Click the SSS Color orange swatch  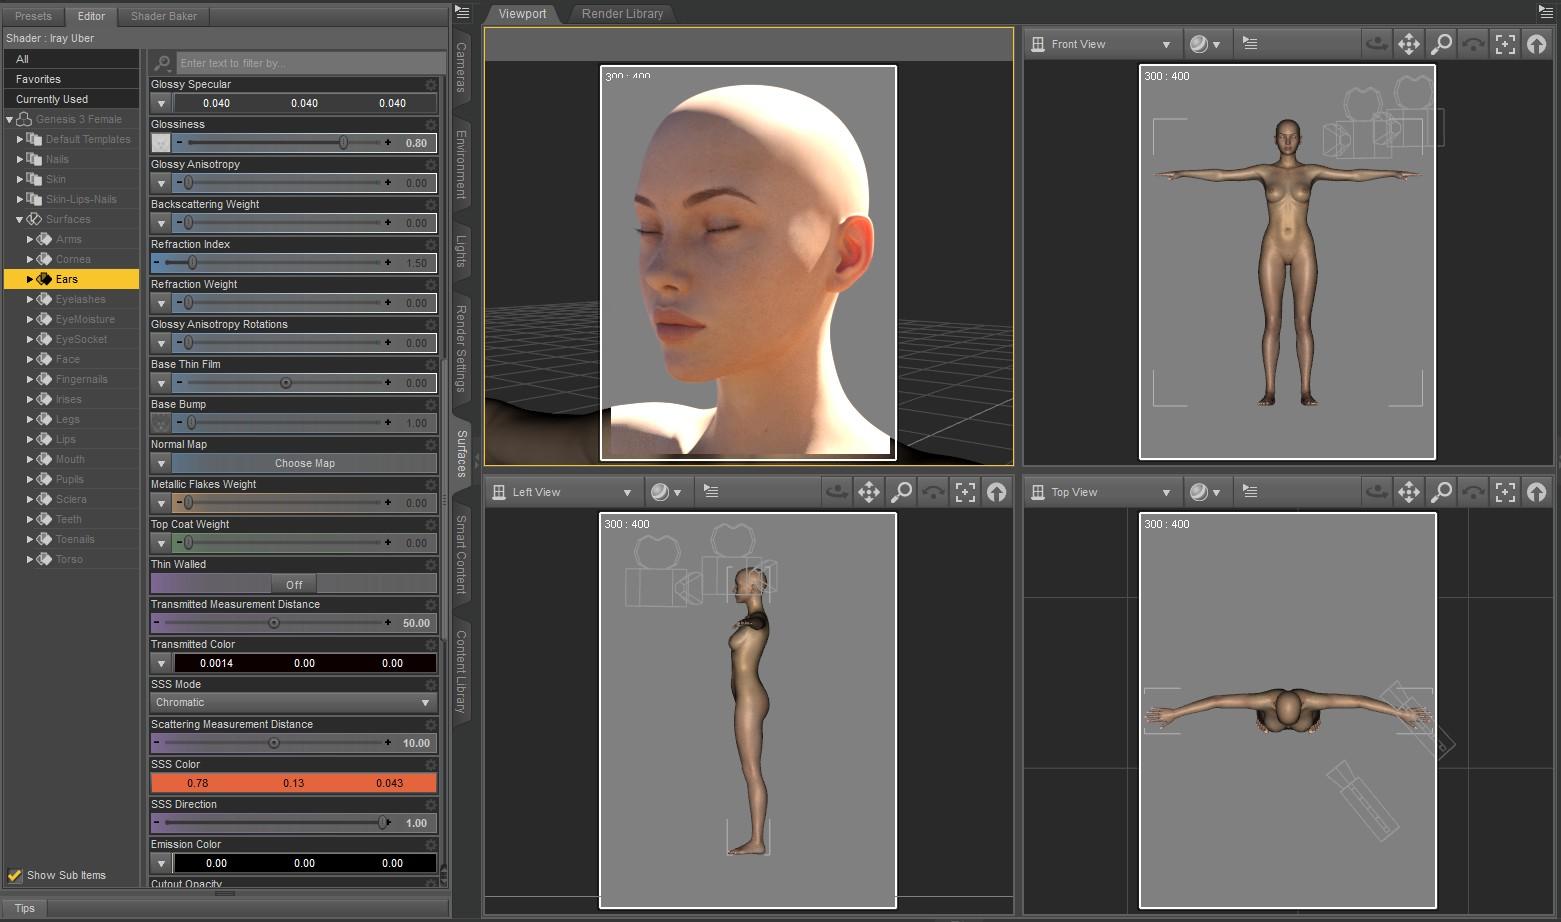[x=293, y=783]
